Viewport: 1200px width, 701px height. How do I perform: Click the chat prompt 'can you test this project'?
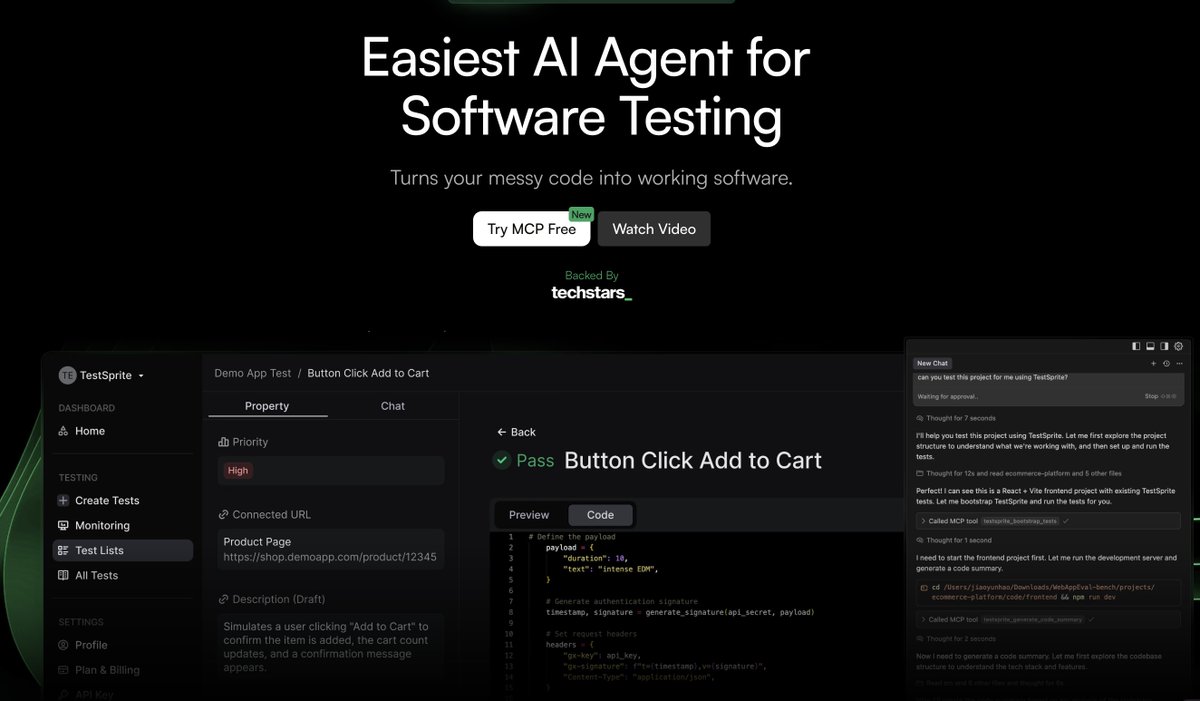pyautogui.click(x=991, y=377)
